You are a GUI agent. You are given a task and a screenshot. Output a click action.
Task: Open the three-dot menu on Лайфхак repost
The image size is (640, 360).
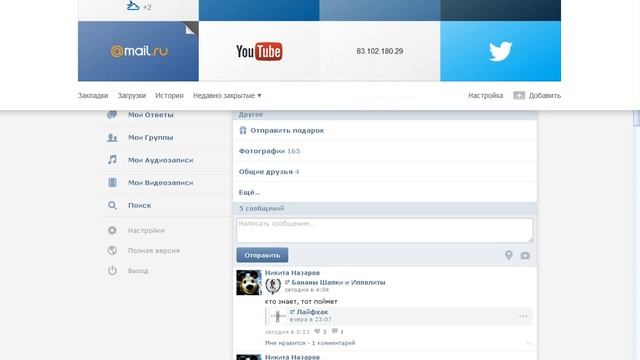523,316
